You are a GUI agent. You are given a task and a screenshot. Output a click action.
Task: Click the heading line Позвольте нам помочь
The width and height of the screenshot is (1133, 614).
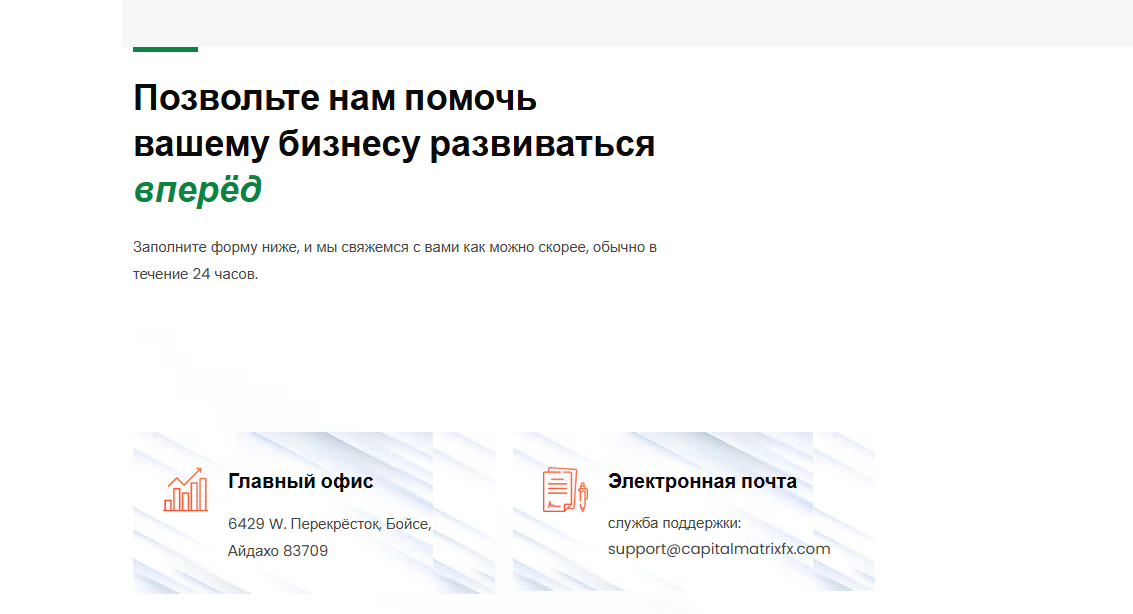pos(335,98)
